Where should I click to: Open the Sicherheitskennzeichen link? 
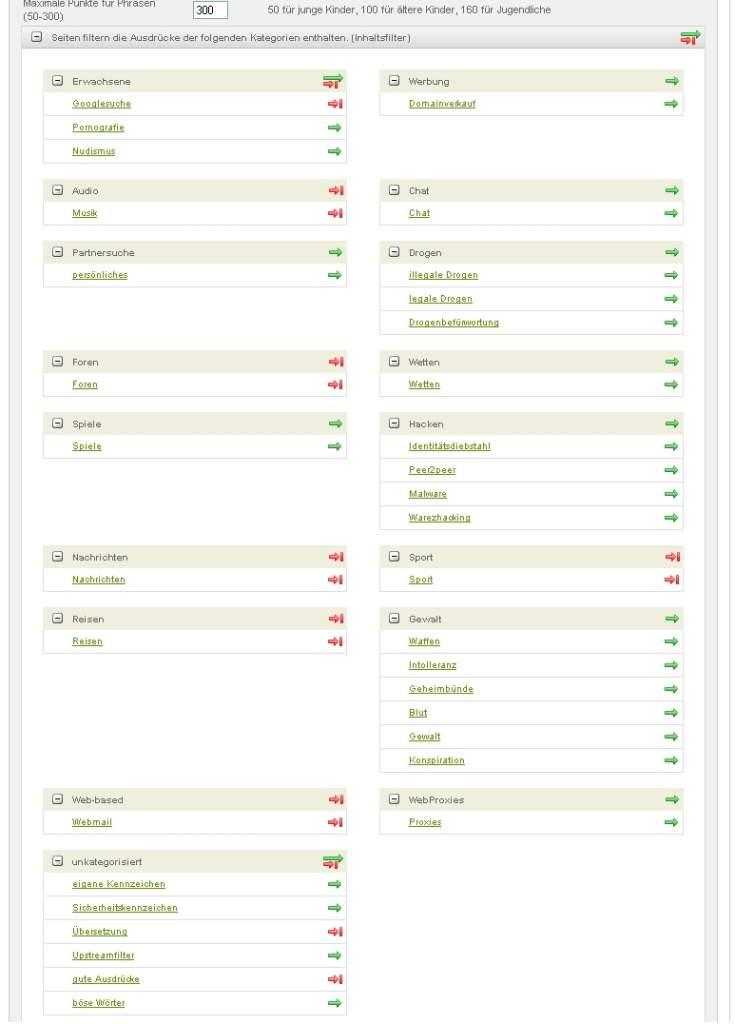click(125, 908)
